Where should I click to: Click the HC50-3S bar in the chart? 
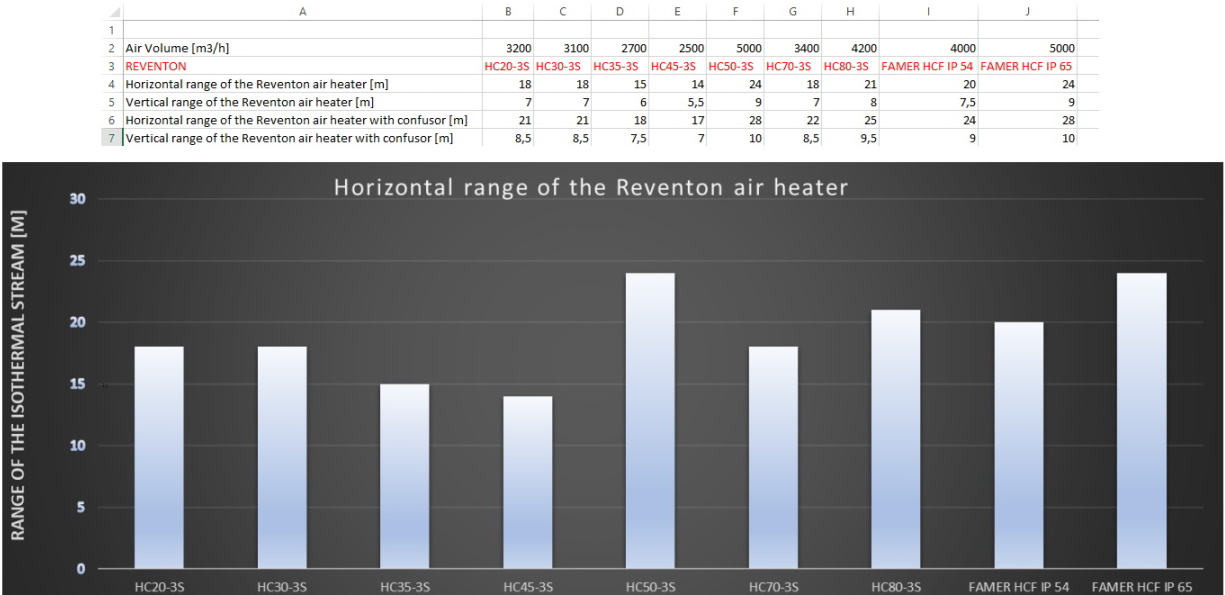tap(650, 421)
